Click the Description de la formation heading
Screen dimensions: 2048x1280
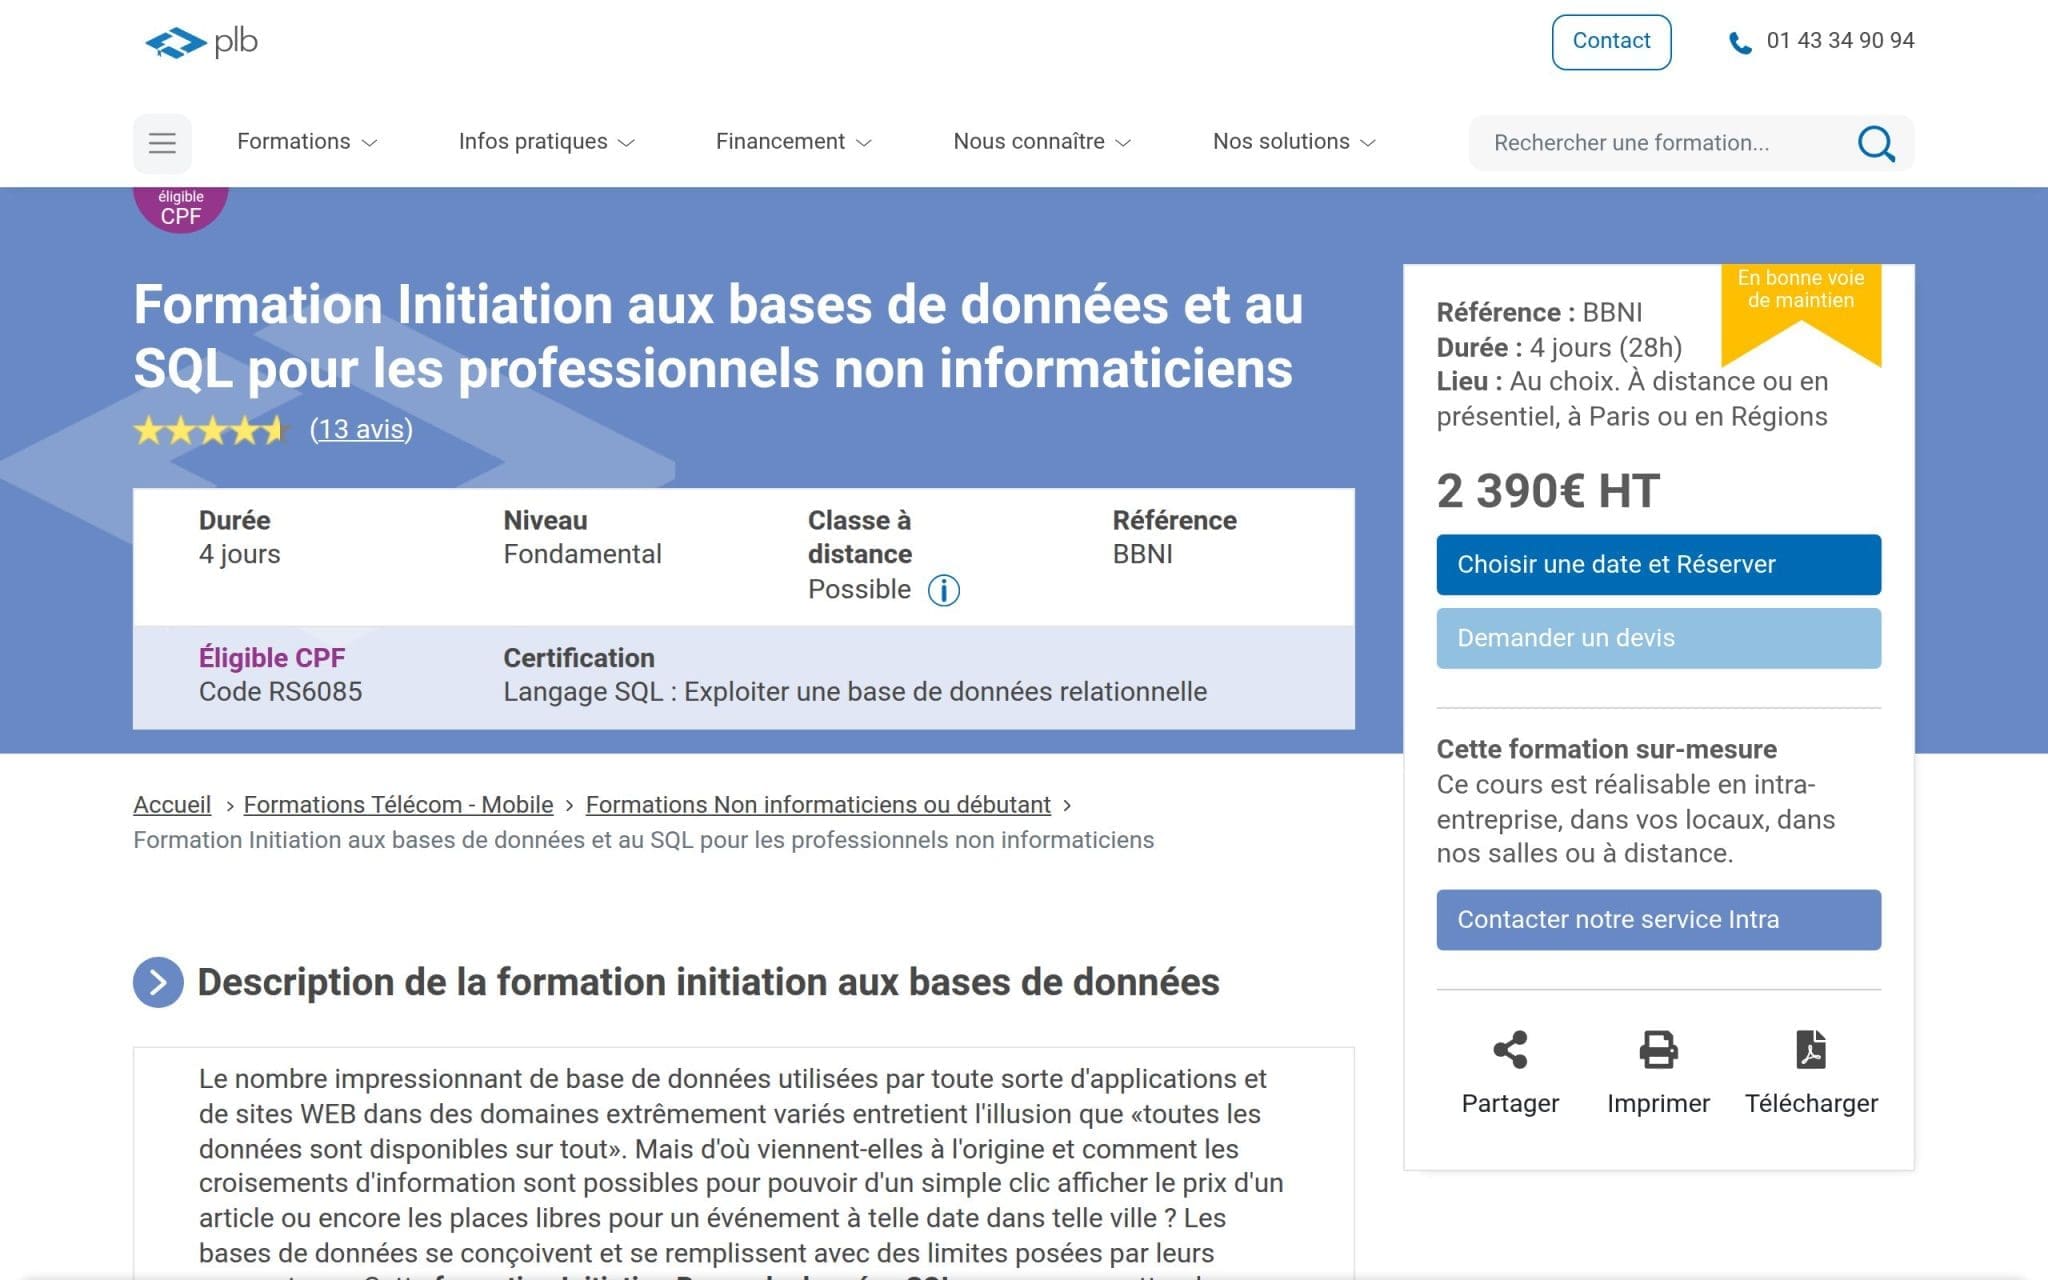708,982
